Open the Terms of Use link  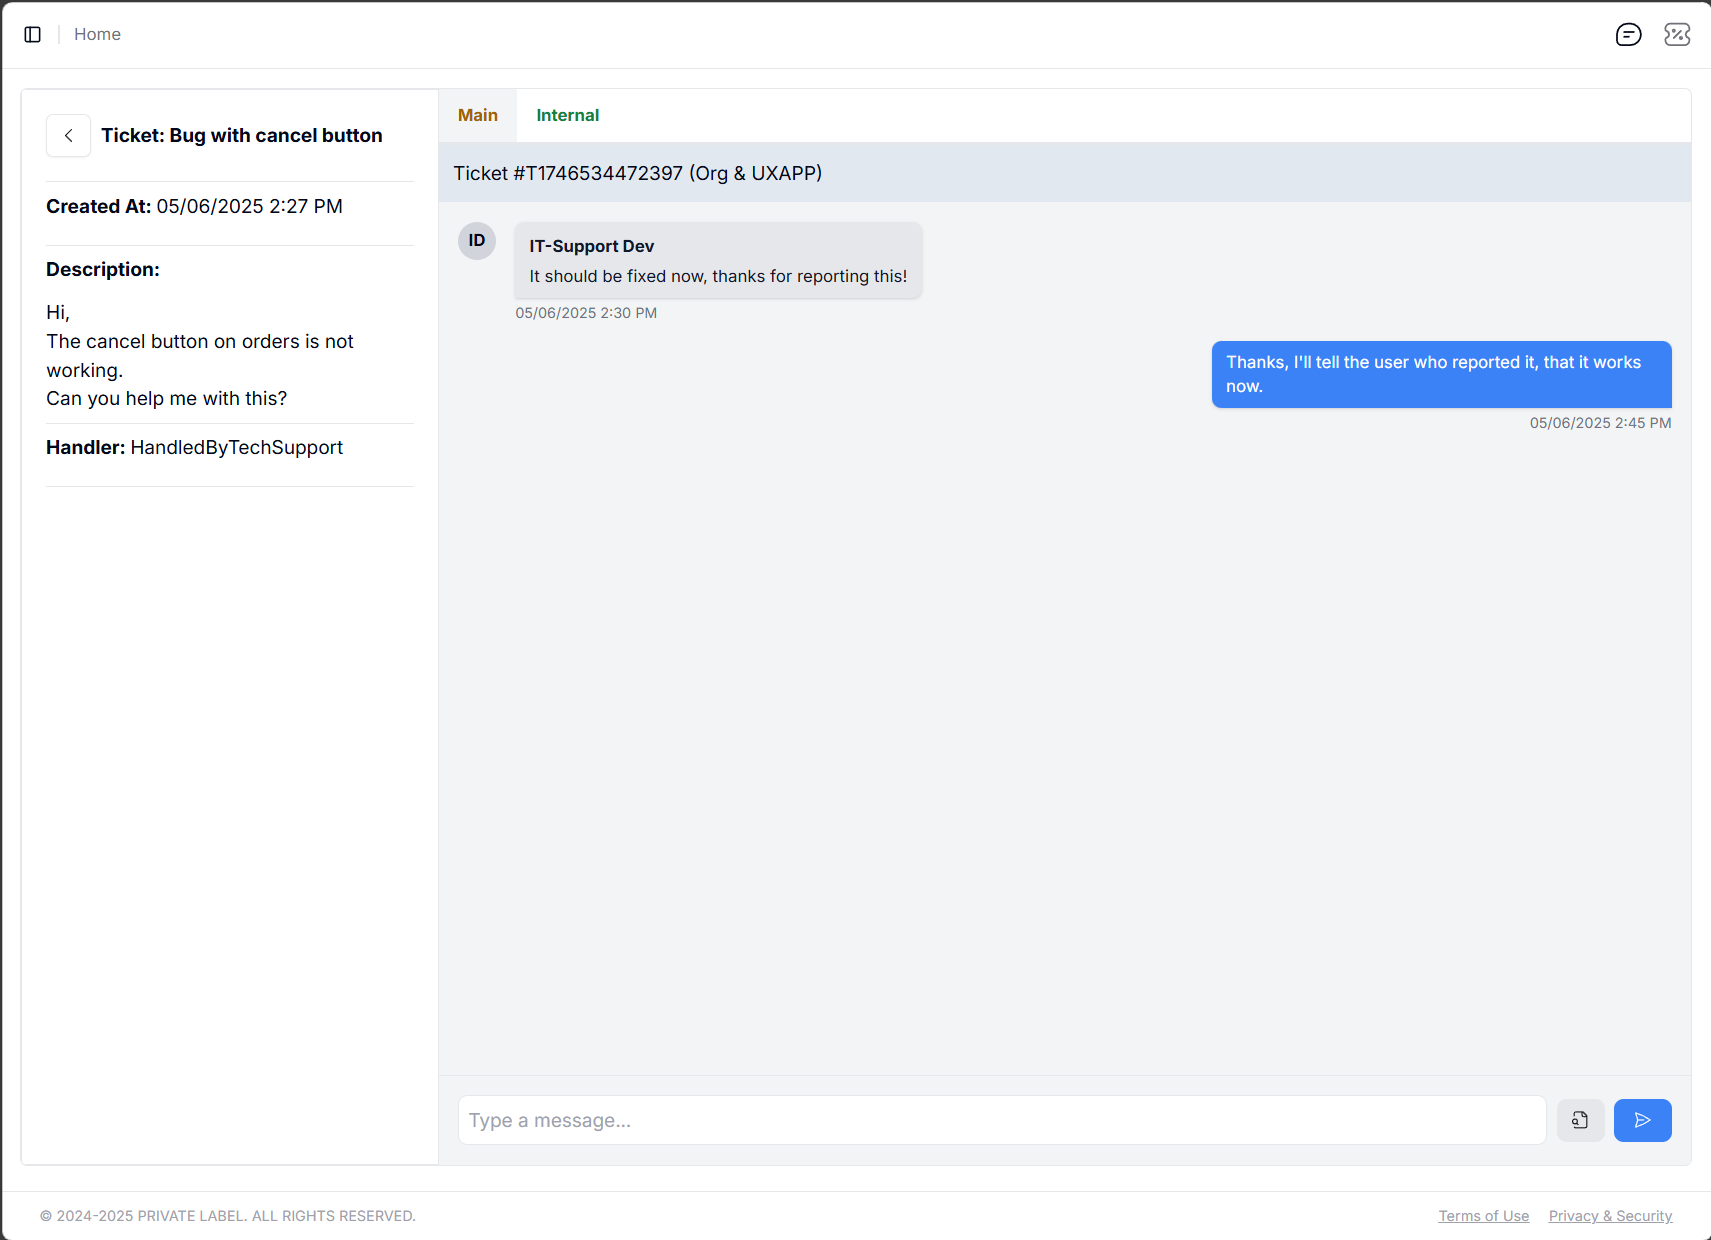point(1483,1216)
